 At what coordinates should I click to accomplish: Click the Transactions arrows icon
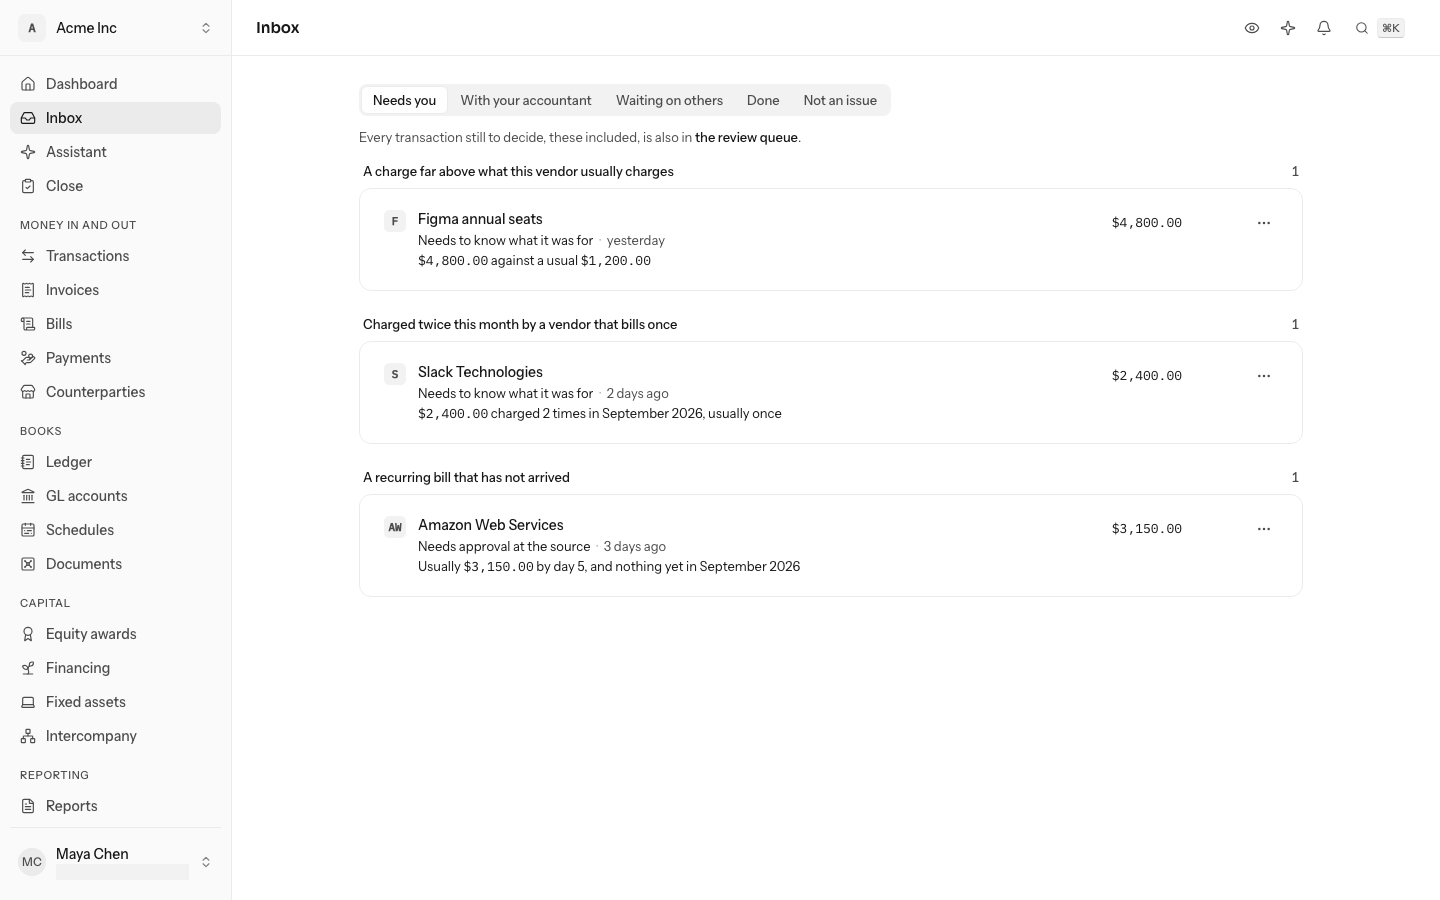(28, 256)
